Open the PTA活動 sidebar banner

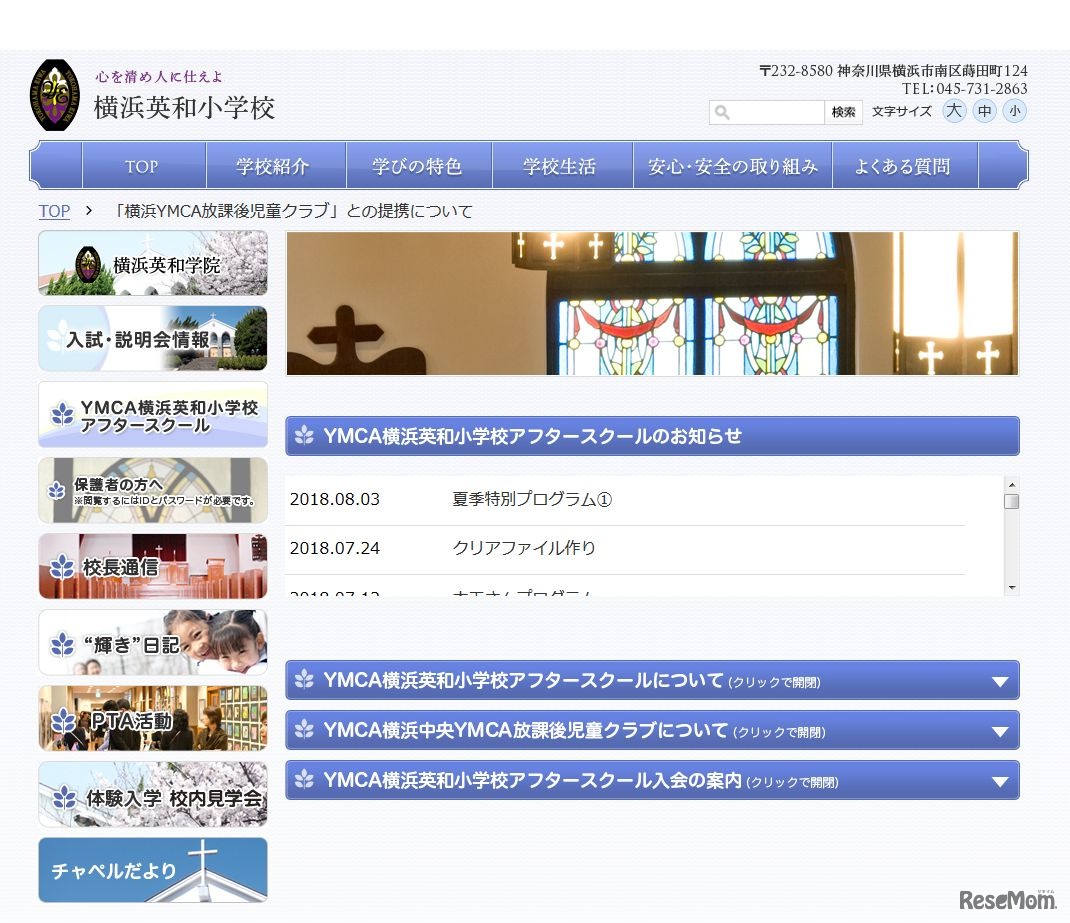click(x=153, y=718)
